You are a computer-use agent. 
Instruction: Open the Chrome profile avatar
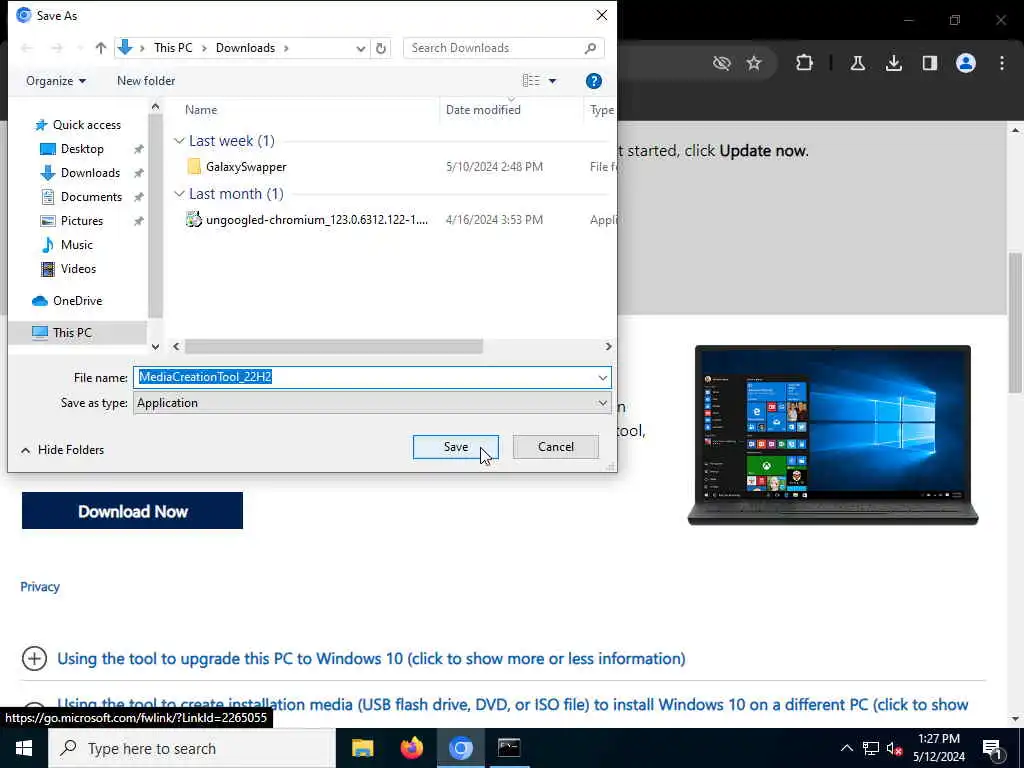(966, 63)
